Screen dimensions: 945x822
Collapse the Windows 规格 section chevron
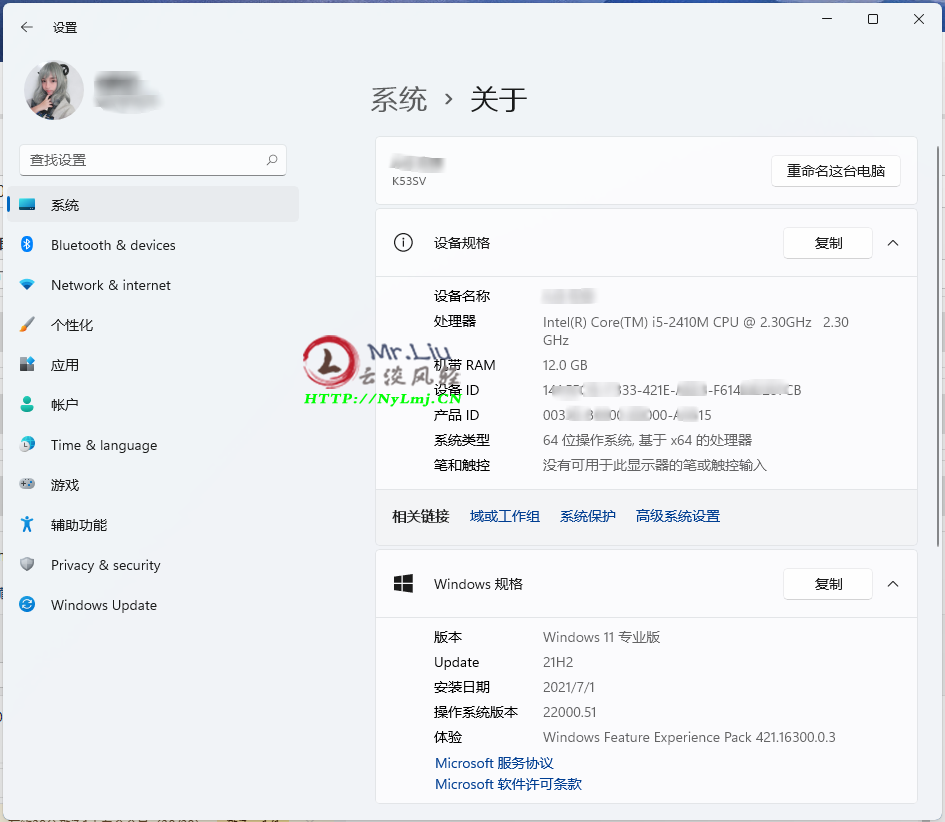click(893, 584)
